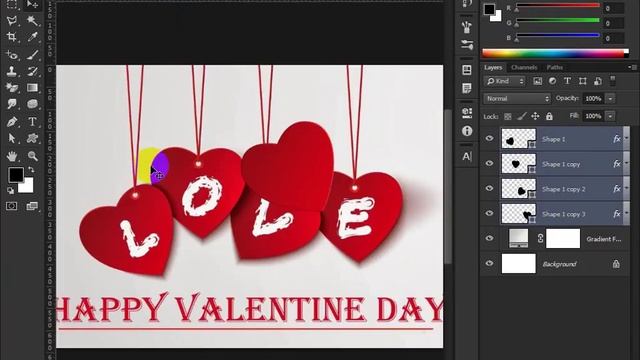Toggle layer filtering on or off
The image size is (640, 360).
[x=613, y=80]
